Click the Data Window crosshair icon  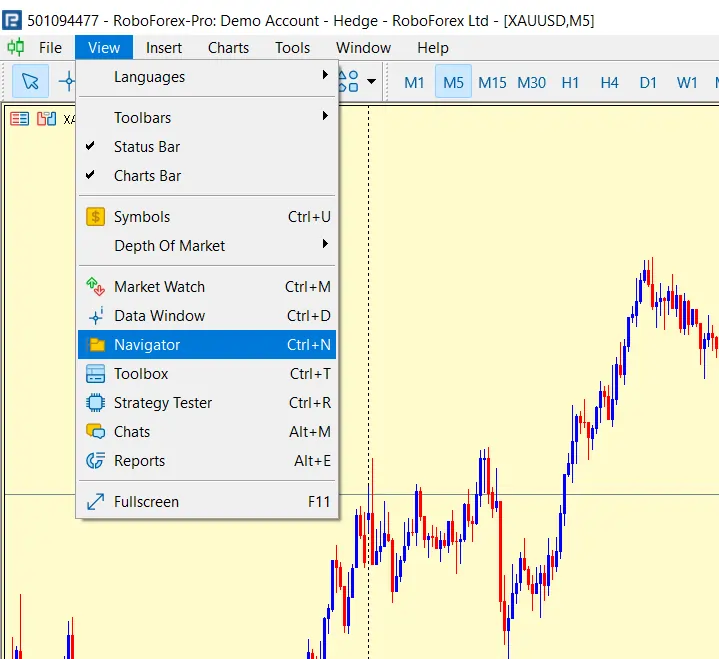pyautogui.click(x=95, y=316)
